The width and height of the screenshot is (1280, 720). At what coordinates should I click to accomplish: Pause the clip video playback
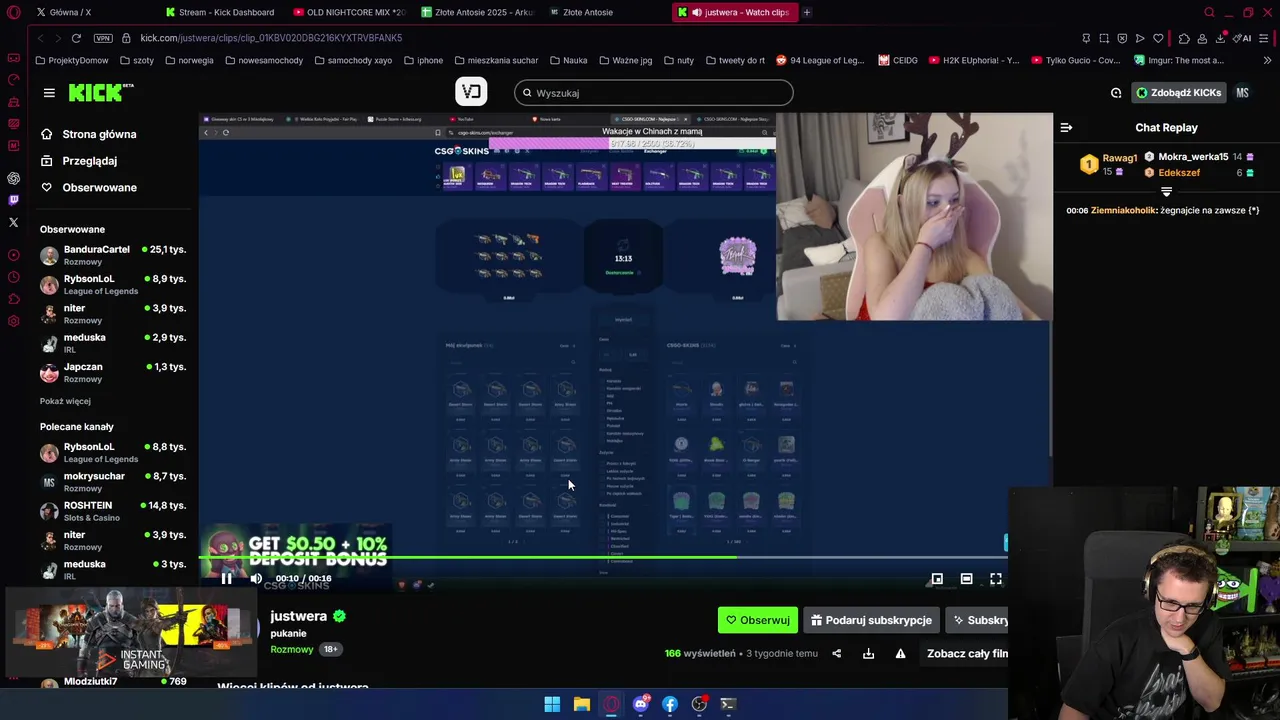(x=227, y=578)
